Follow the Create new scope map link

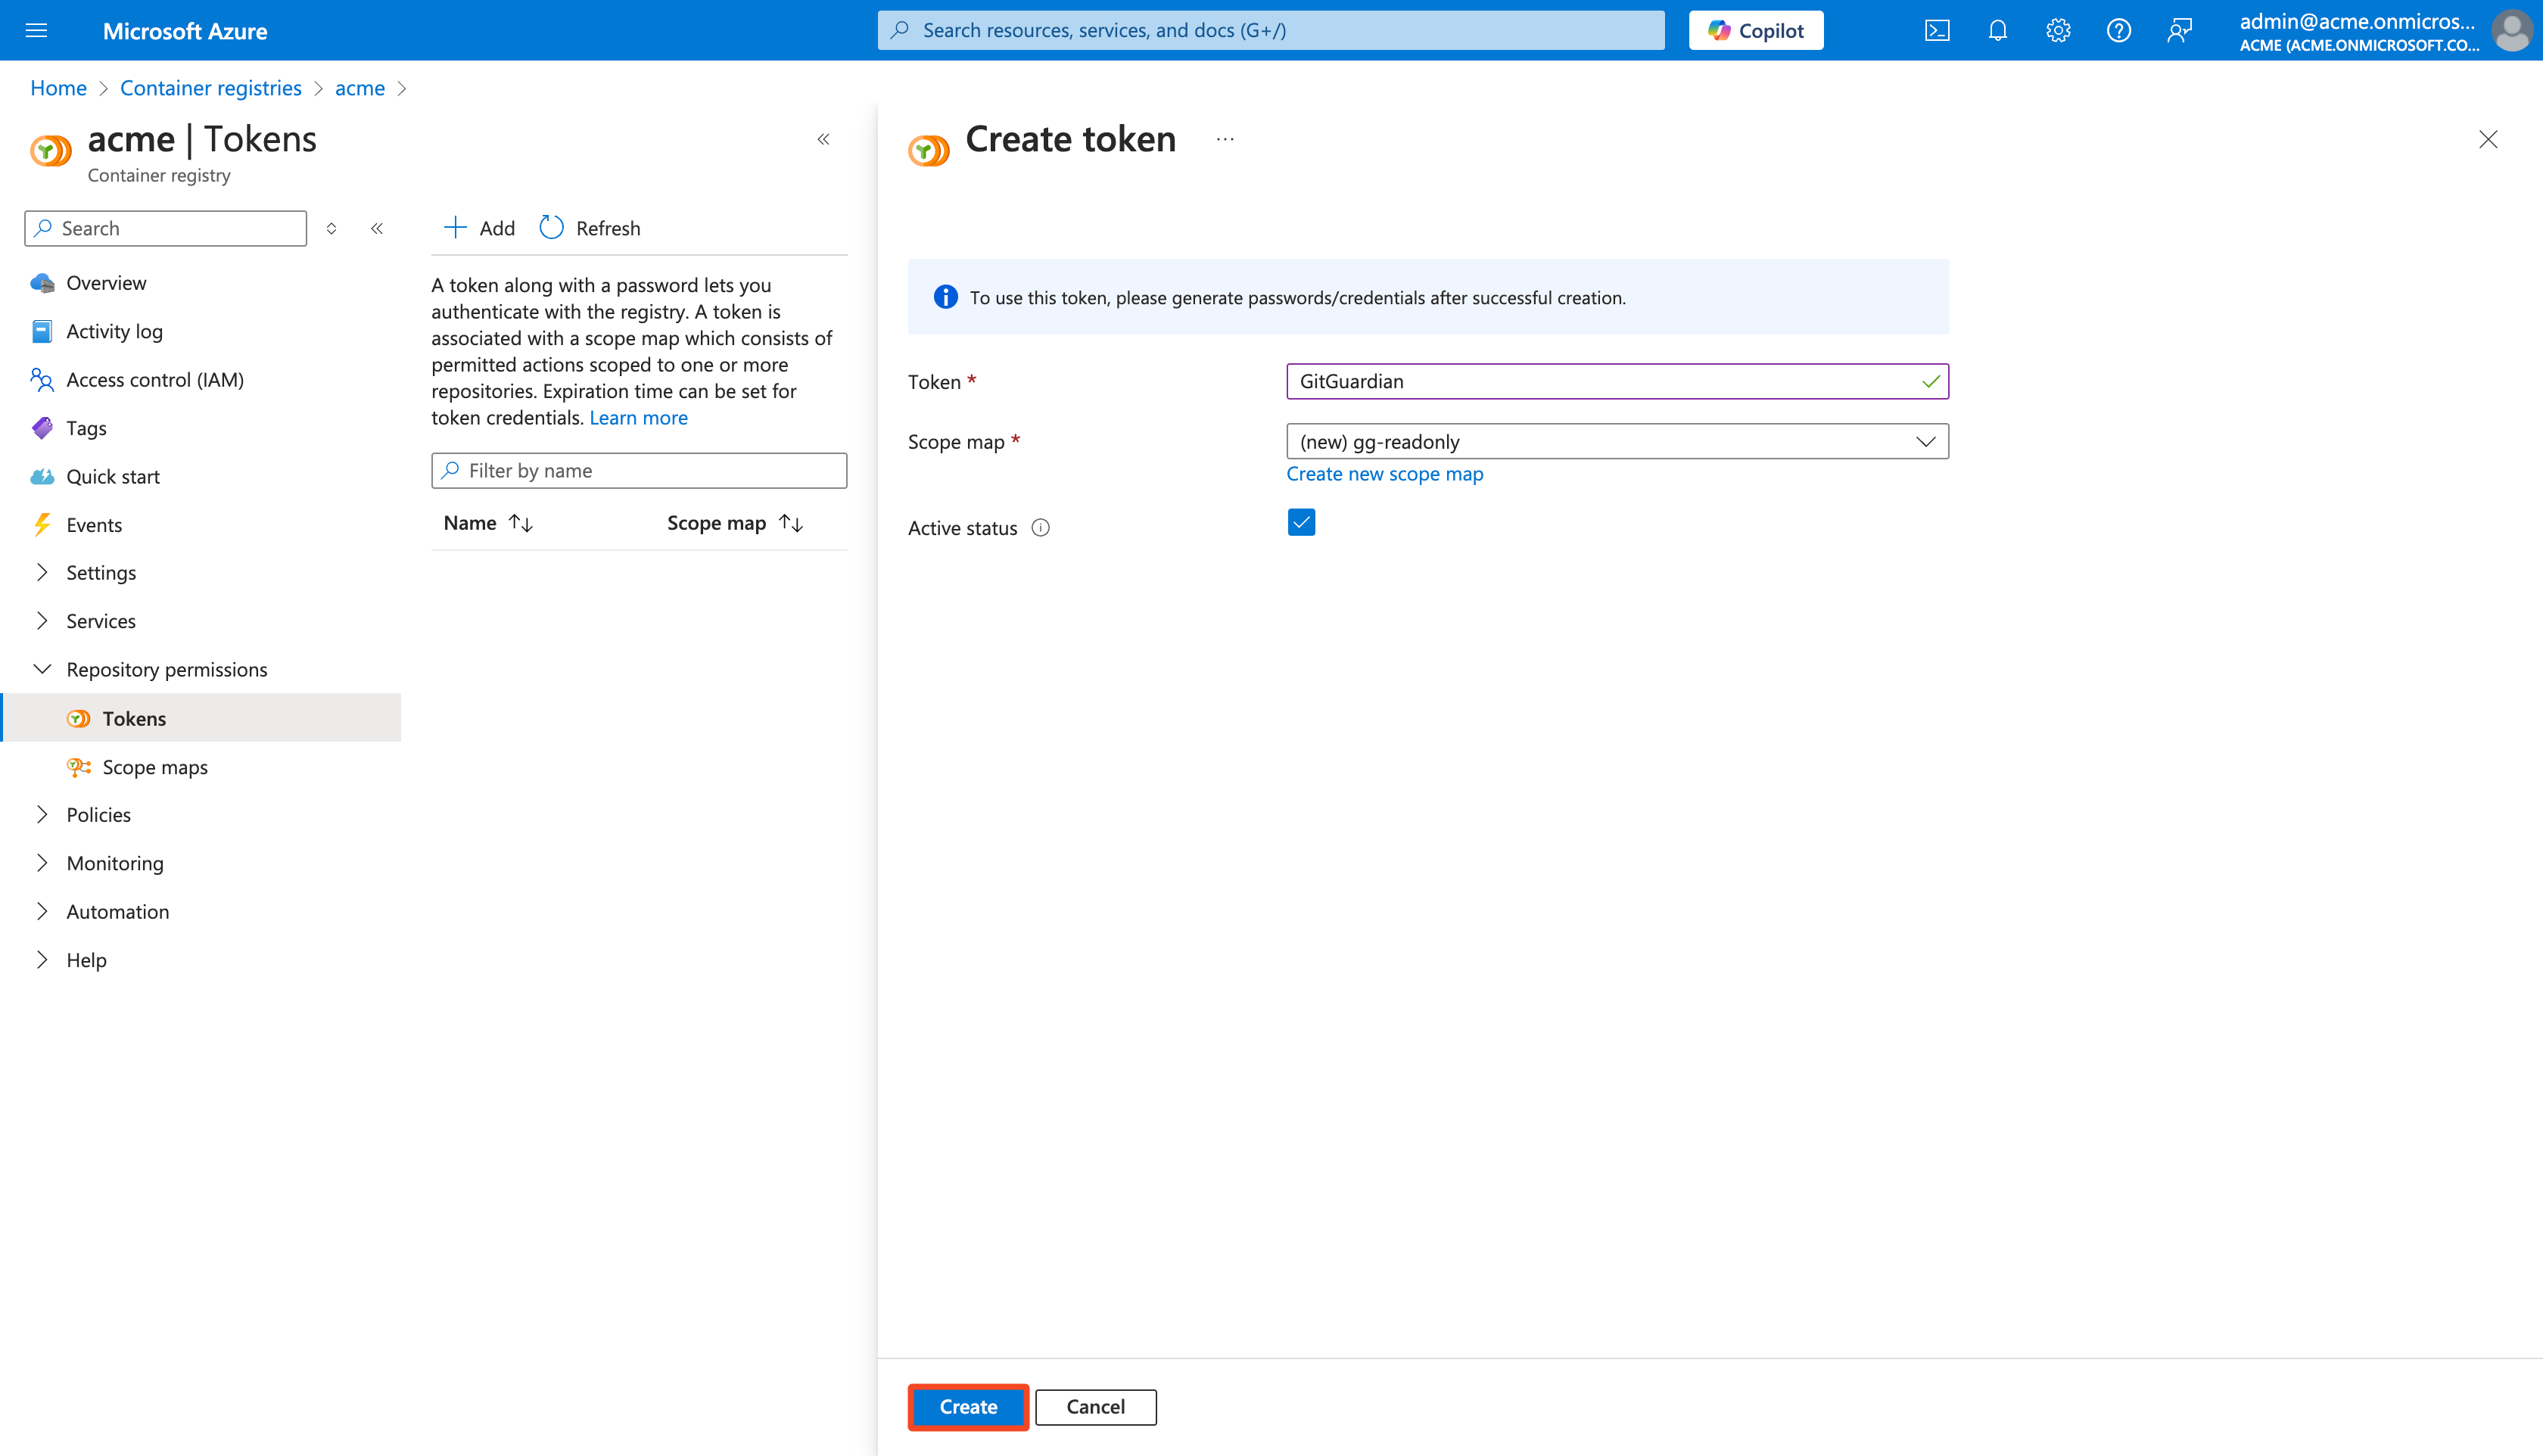1384,474
